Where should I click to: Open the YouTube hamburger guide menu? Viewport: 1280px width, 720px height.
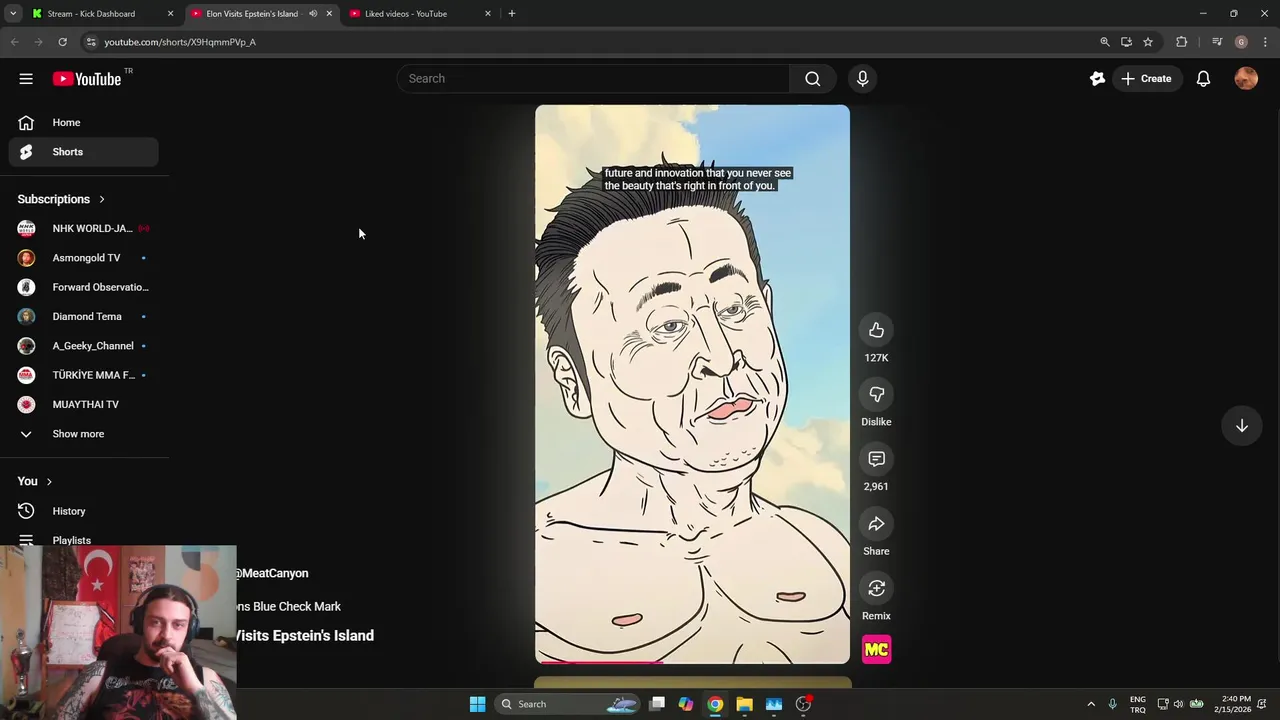(26, 79)
